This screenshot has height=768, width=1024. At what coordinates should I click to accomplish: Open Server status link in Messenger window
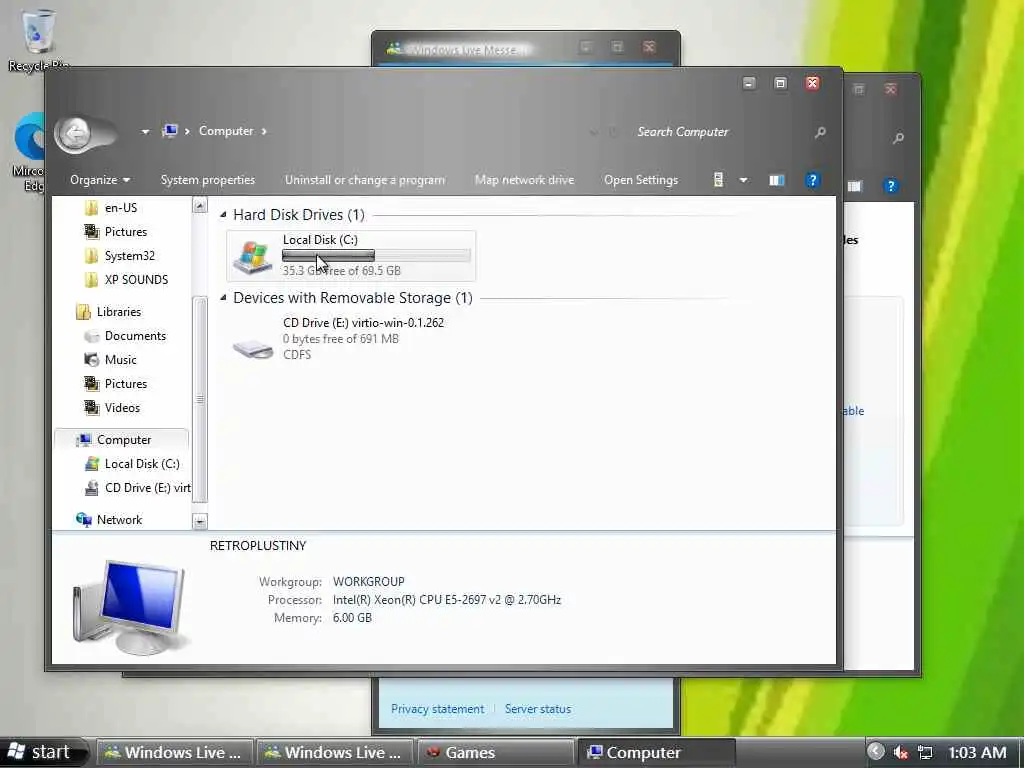pyautogui.click(x=537, y=709)
